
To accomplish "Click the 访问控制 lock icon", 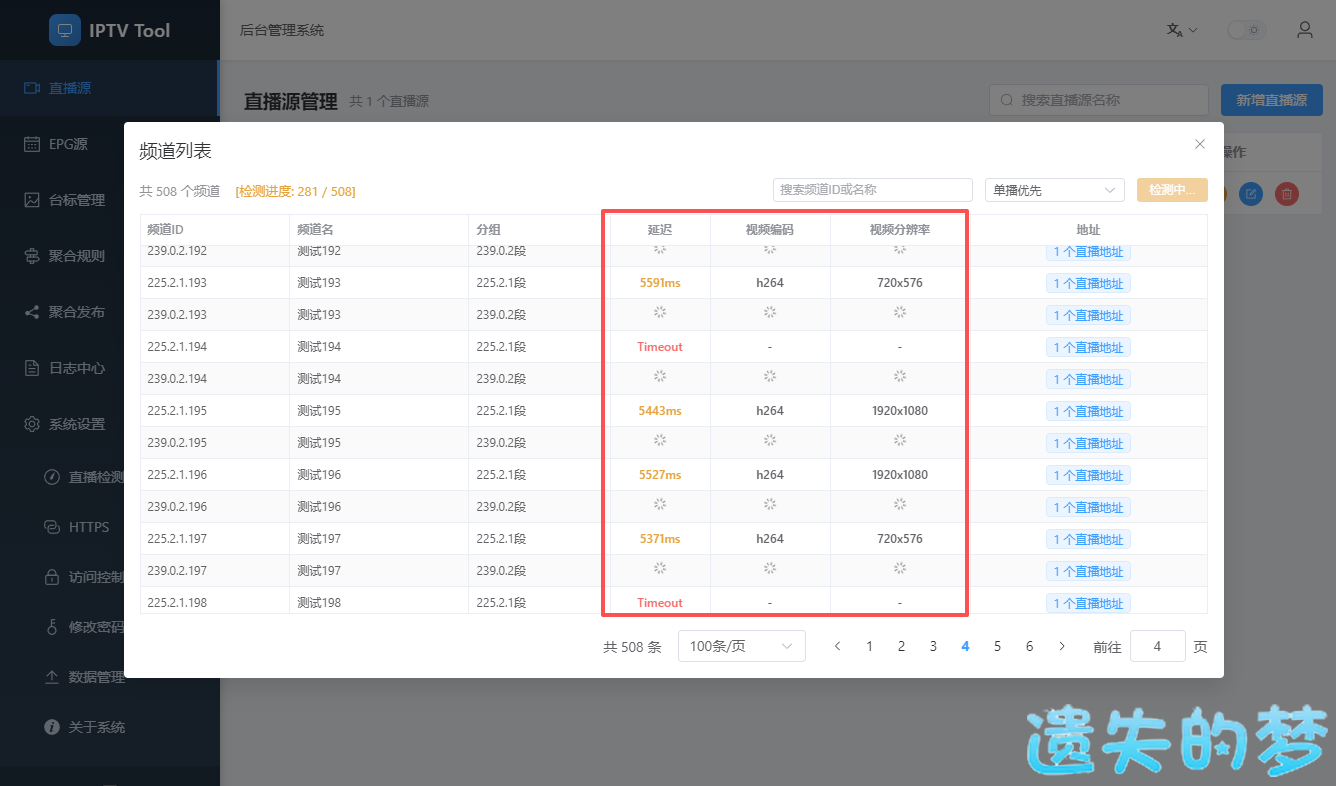I will pos(52,577).
